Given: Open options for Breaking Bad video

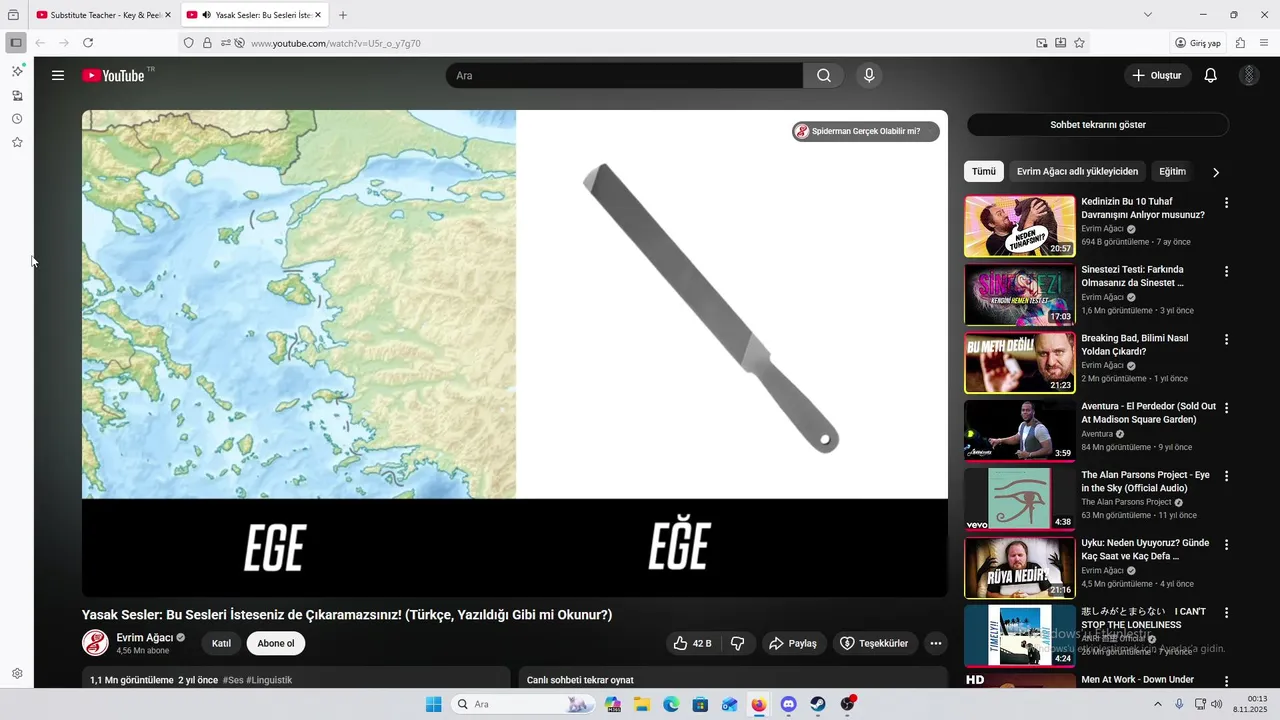Looking at the screenshot, I should 1226,340.
